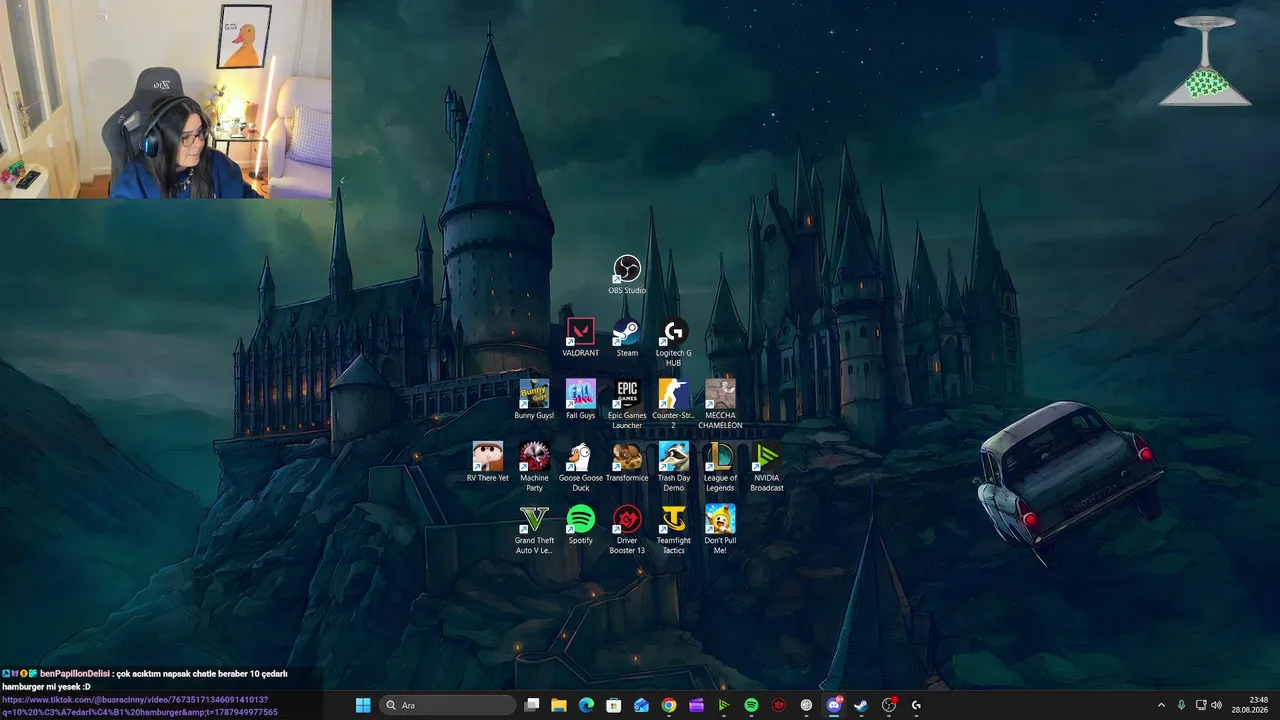Image resolution: width=1280 pixels, height=720 pixels.
Task: Open Logitech G HUB from the taskbar
Action: coord(916,705)
